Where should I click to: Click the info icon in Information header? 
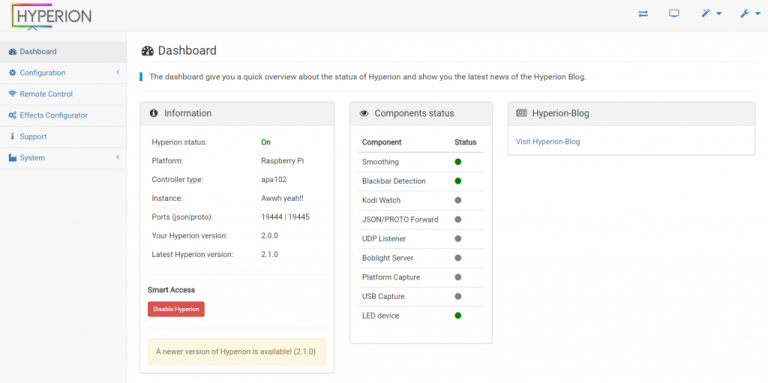(x=153, y=113)
